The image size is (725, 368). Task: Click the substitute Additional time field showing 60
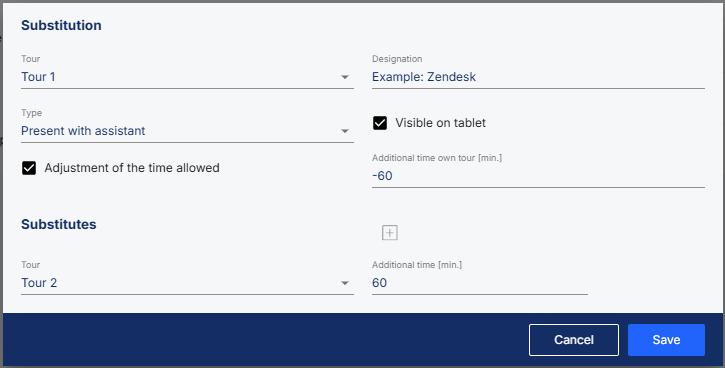click(x=480, y=283)
